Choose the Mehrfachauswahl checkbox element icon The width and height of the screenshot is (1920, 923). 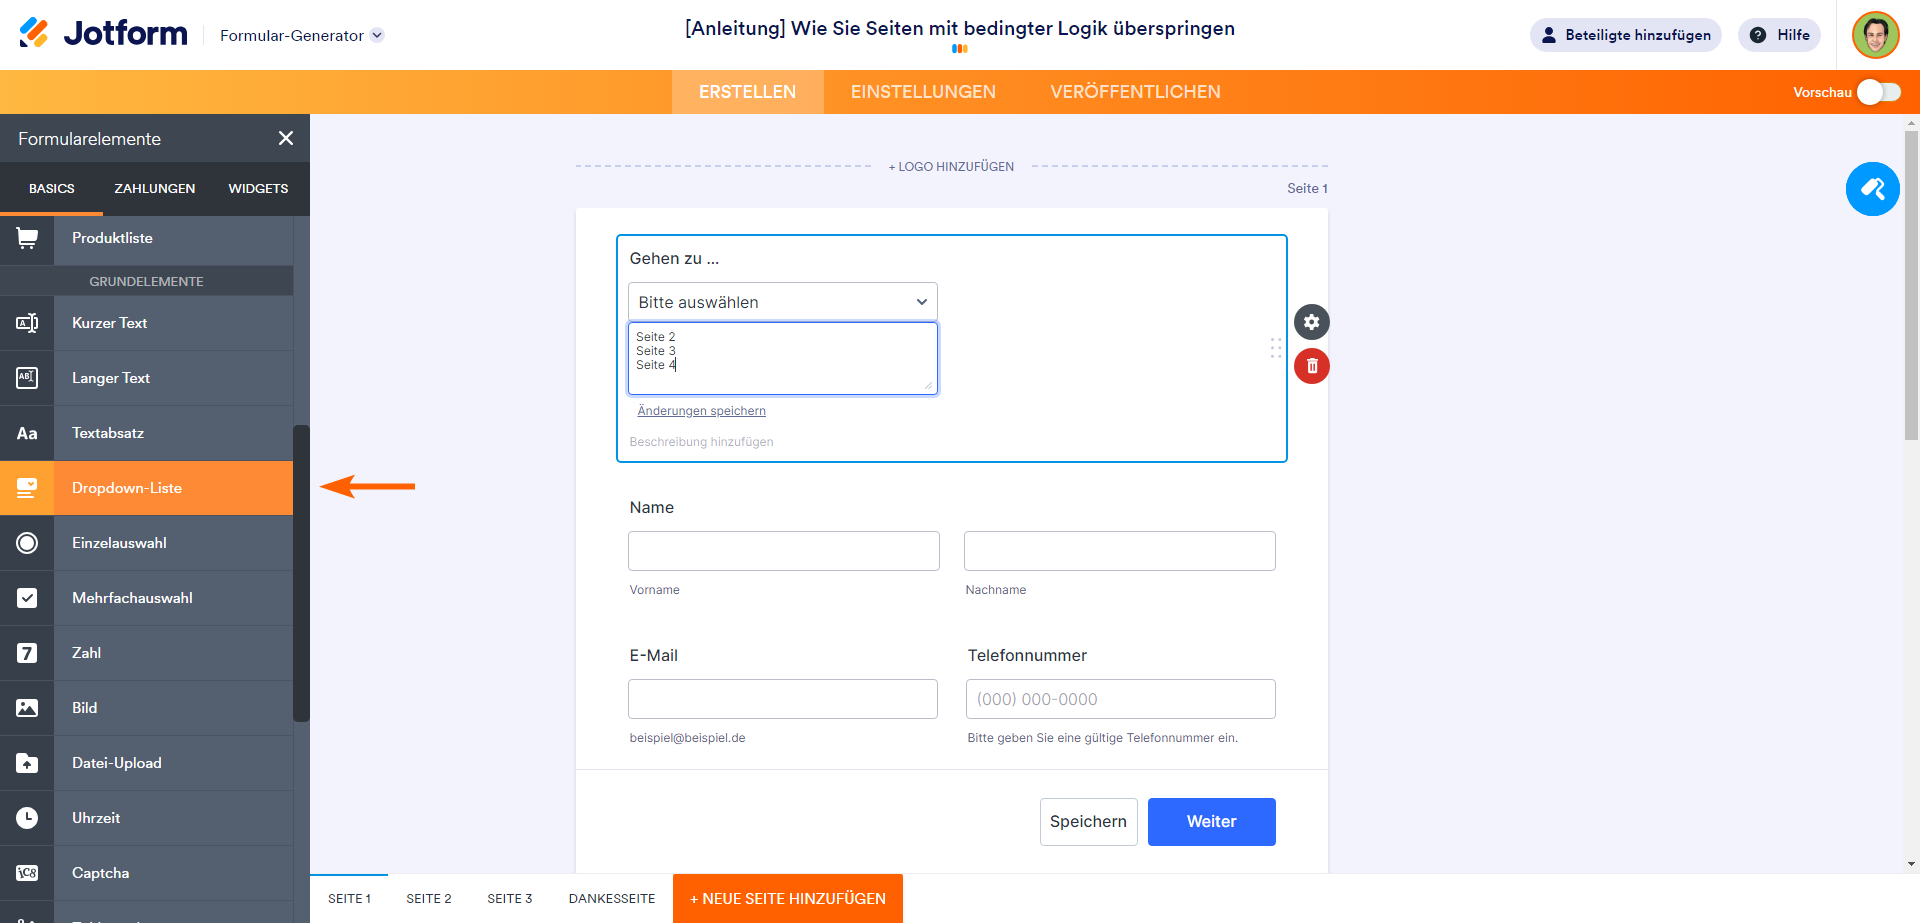tap(27, 598)
